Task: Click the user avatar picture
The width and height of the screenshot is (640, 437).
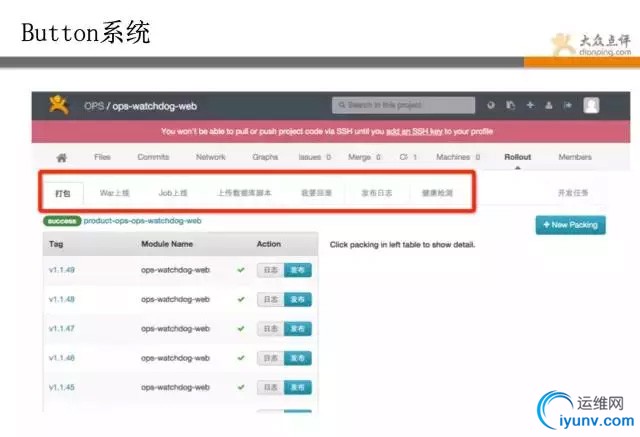Action: coord(591,105)
